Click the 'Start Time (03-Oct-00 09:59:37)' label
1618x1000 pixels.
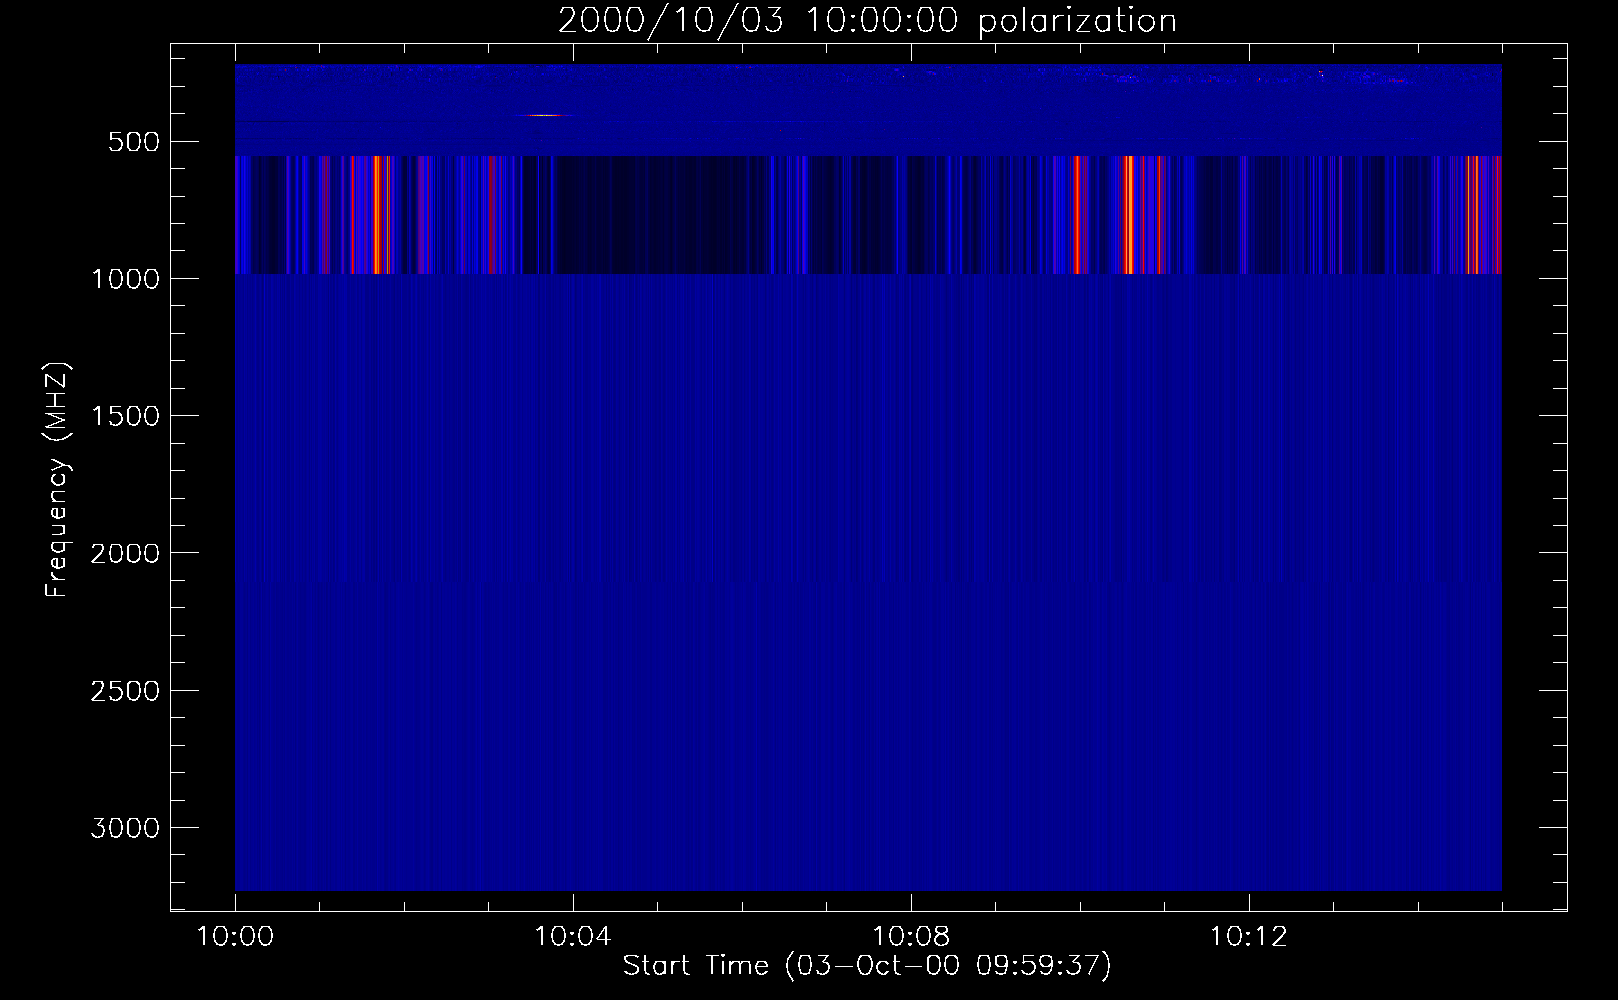[x=867, y=966]
